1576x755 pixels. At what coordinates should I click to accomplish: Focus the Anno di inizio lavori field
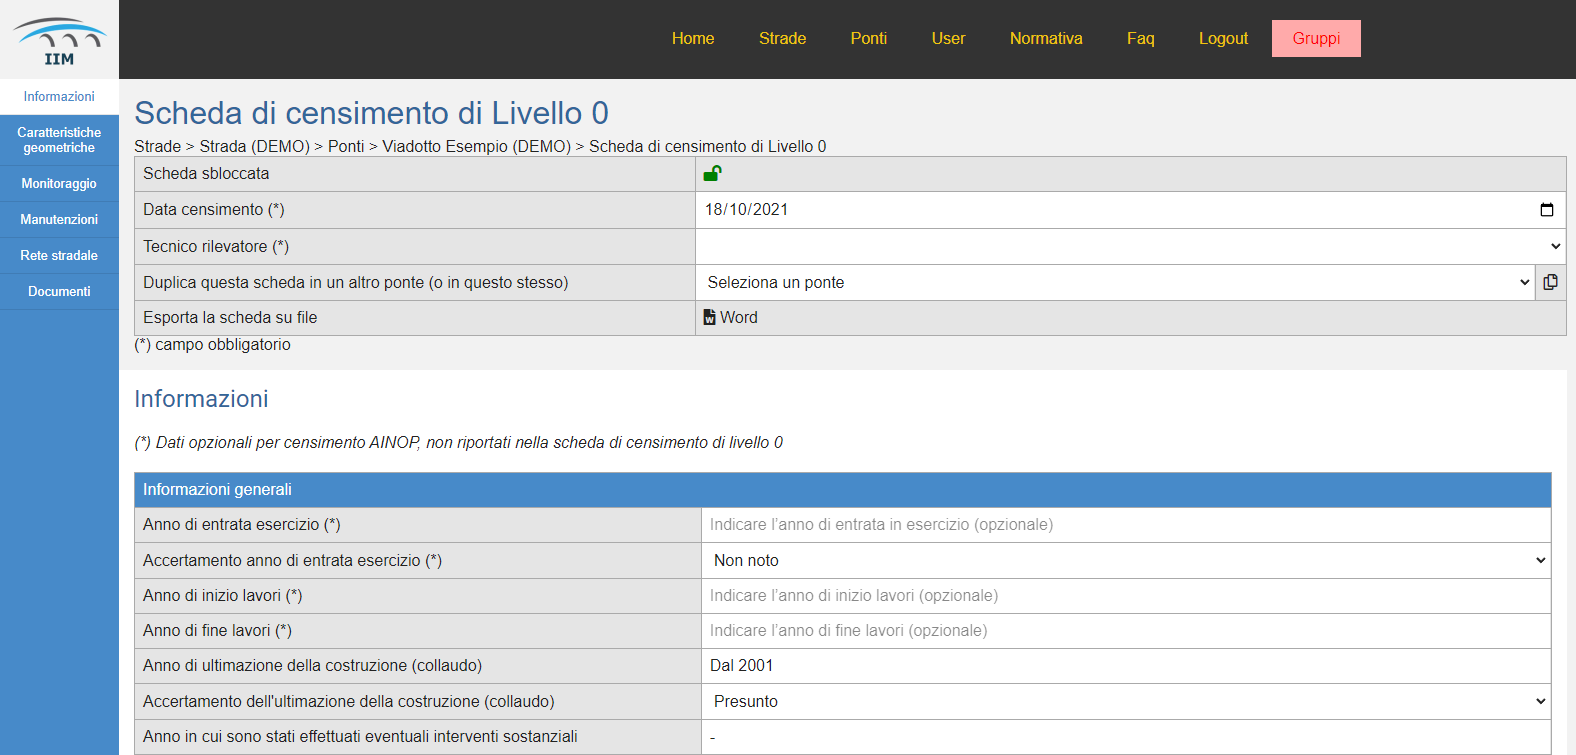coord(1126,596)
